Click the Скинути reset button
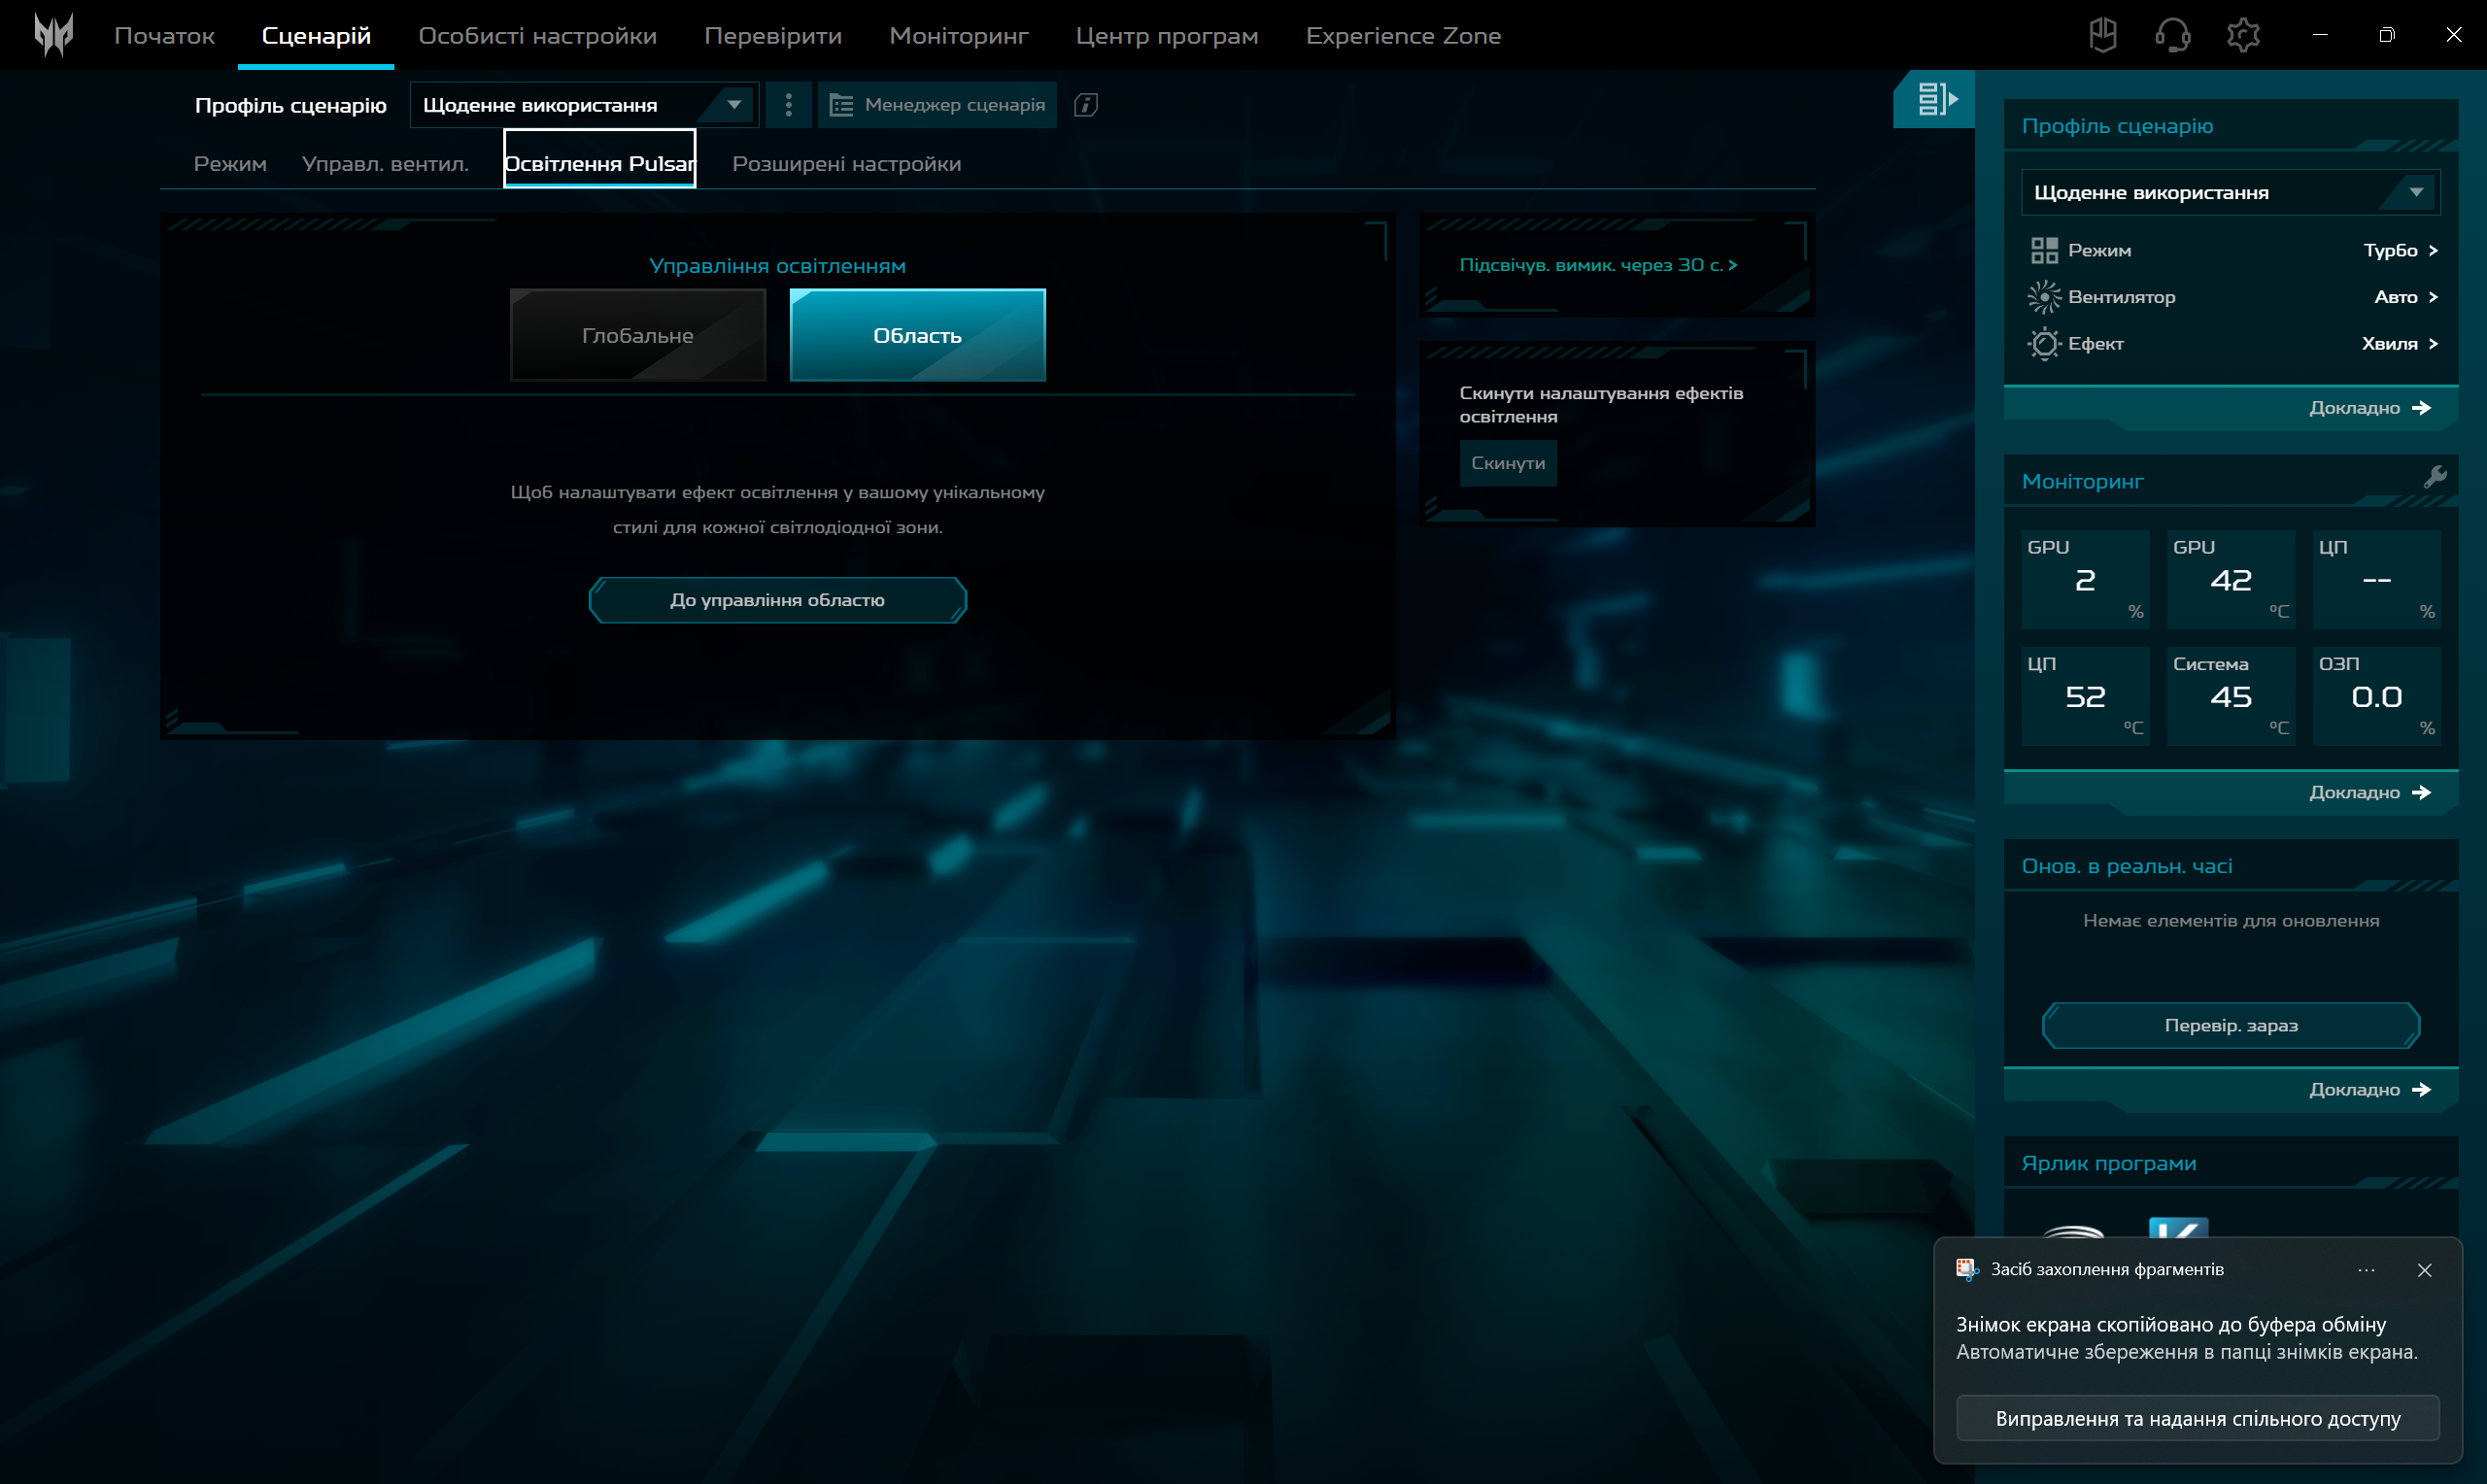2487x1484 pixels. 1507,463
